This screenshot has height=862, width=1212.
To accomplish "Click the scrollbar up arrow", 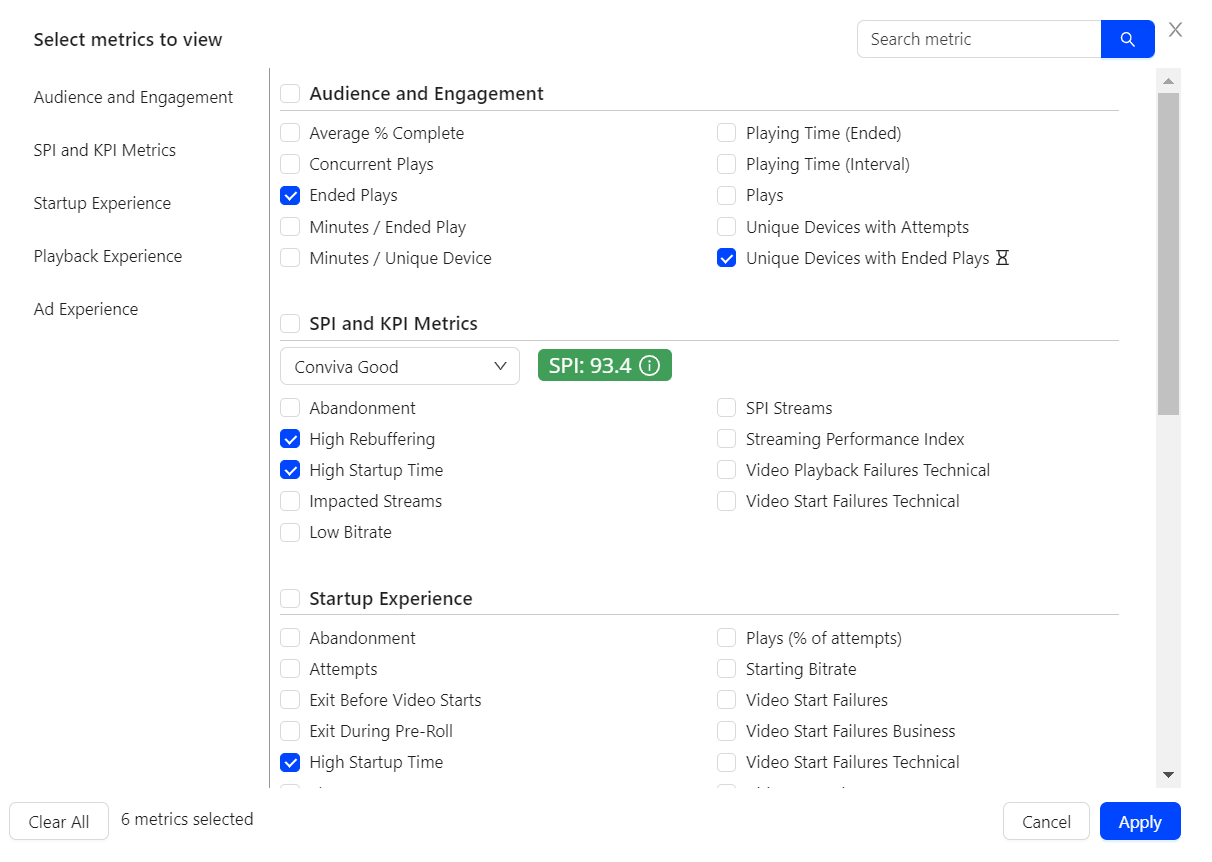I will 1168,80.
